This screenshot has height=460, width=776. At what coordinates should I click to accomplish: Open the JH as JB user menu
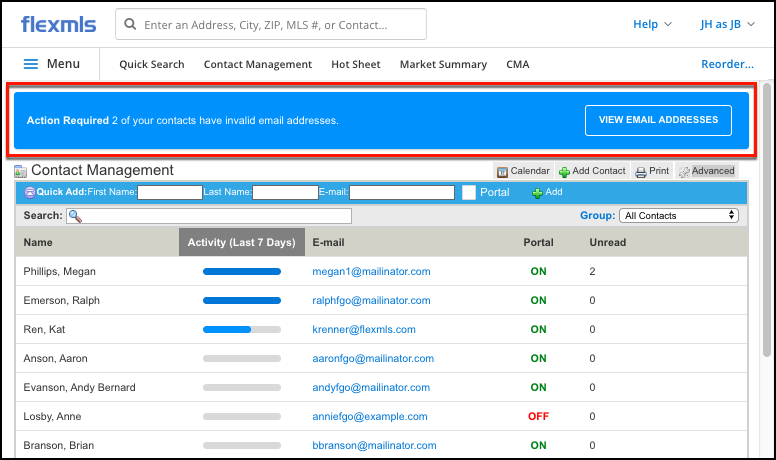click(x=727, y=24)
